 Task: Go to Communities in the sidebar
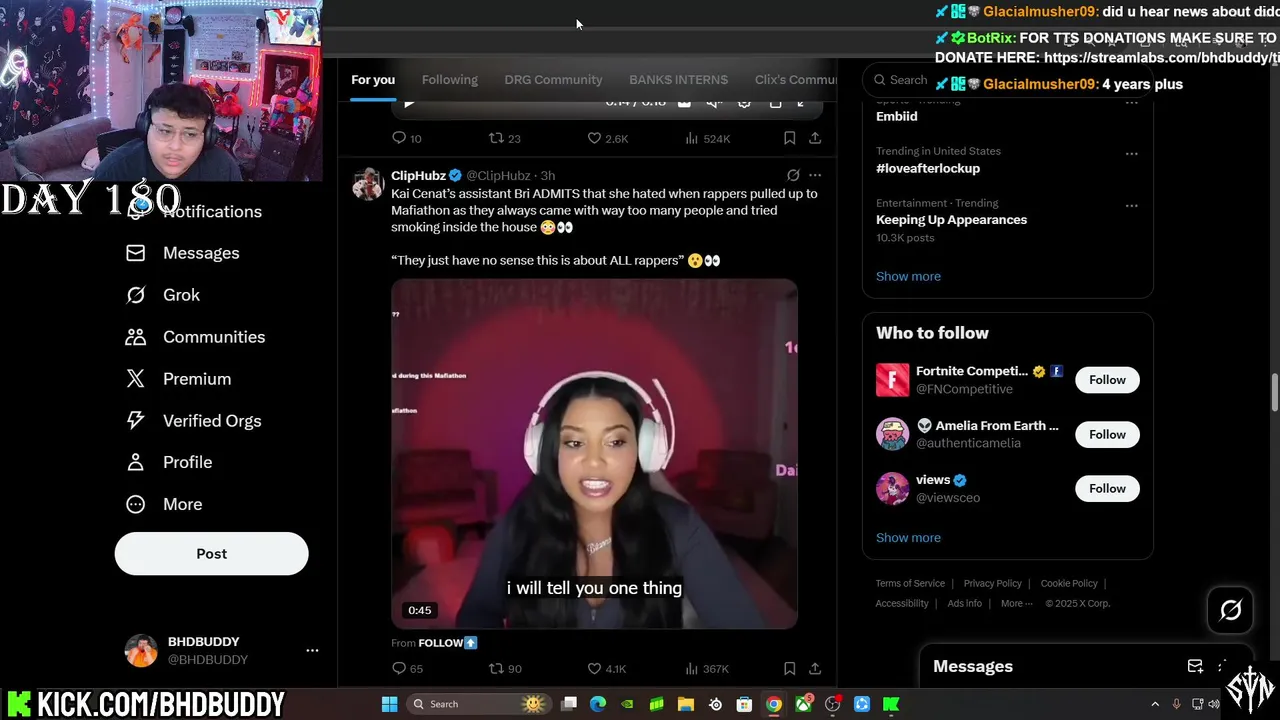[195, 337]
